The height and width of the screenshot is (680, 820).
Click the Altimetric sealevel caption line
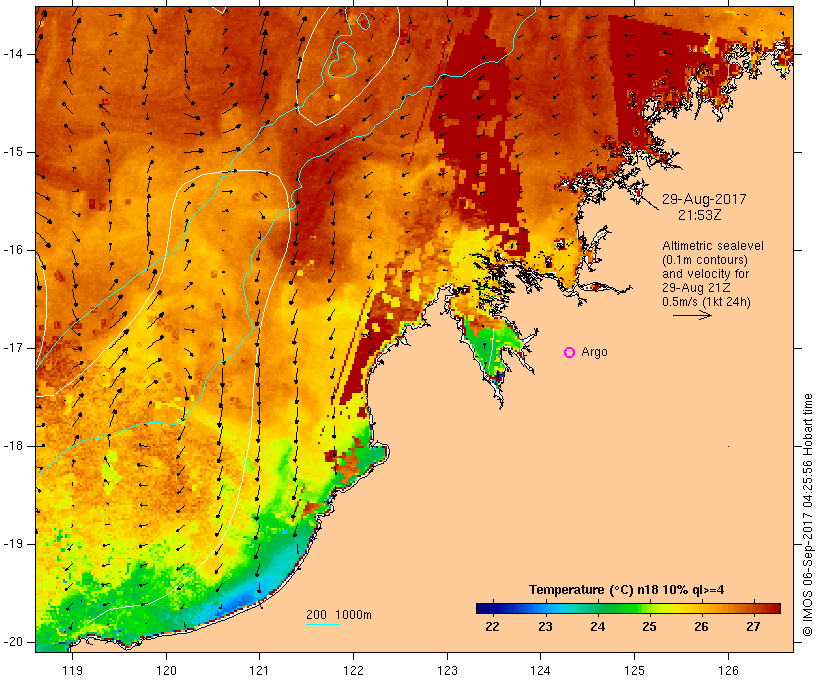click(x=713, y=245)
